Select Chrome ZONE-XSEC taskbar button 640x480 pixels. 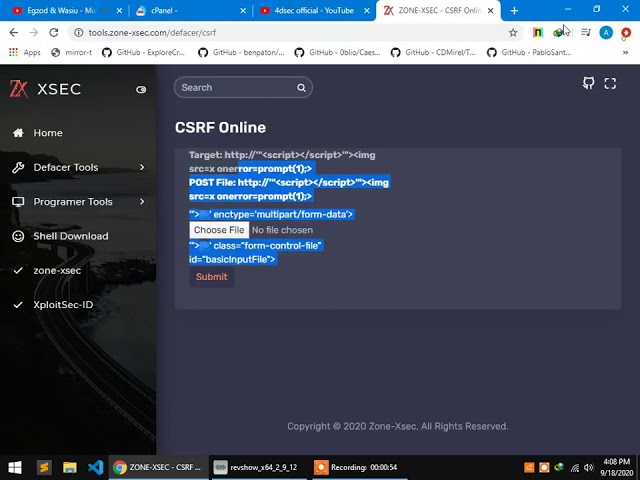pyautogui.click(x=159, y=467)
